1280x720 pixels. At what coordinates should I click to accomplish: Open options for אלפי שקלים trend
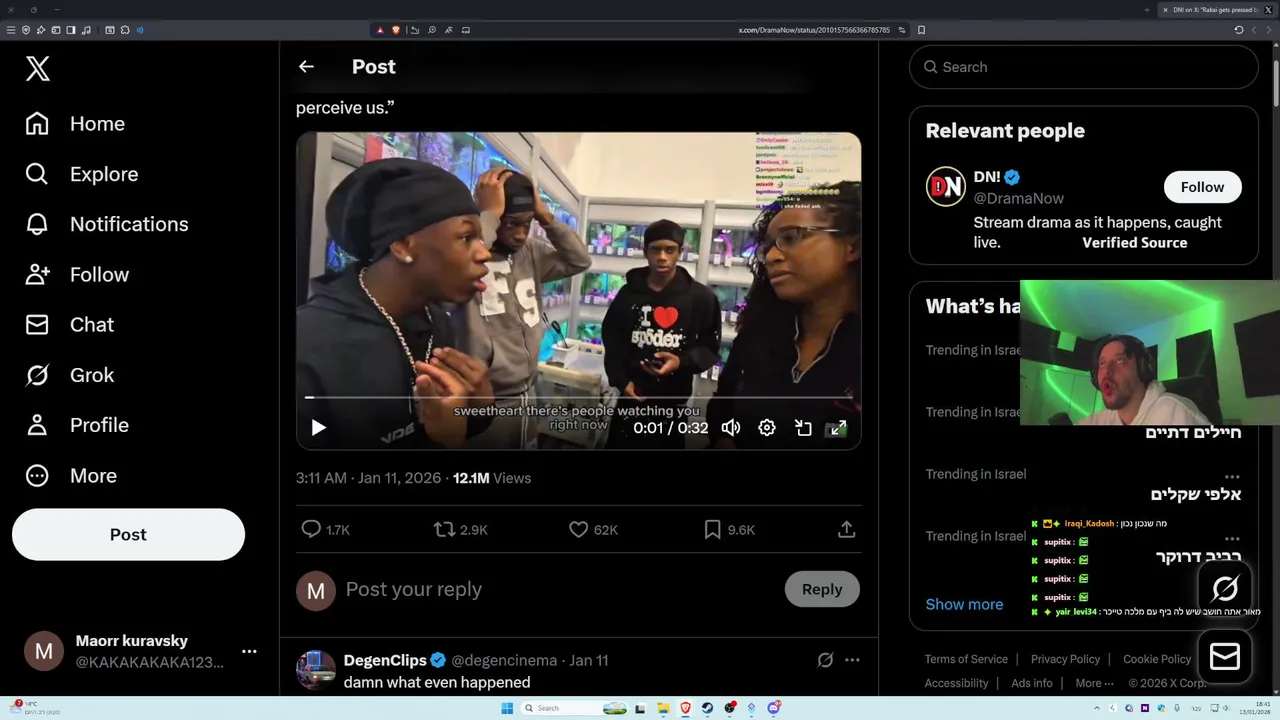tap(1232, 476)
